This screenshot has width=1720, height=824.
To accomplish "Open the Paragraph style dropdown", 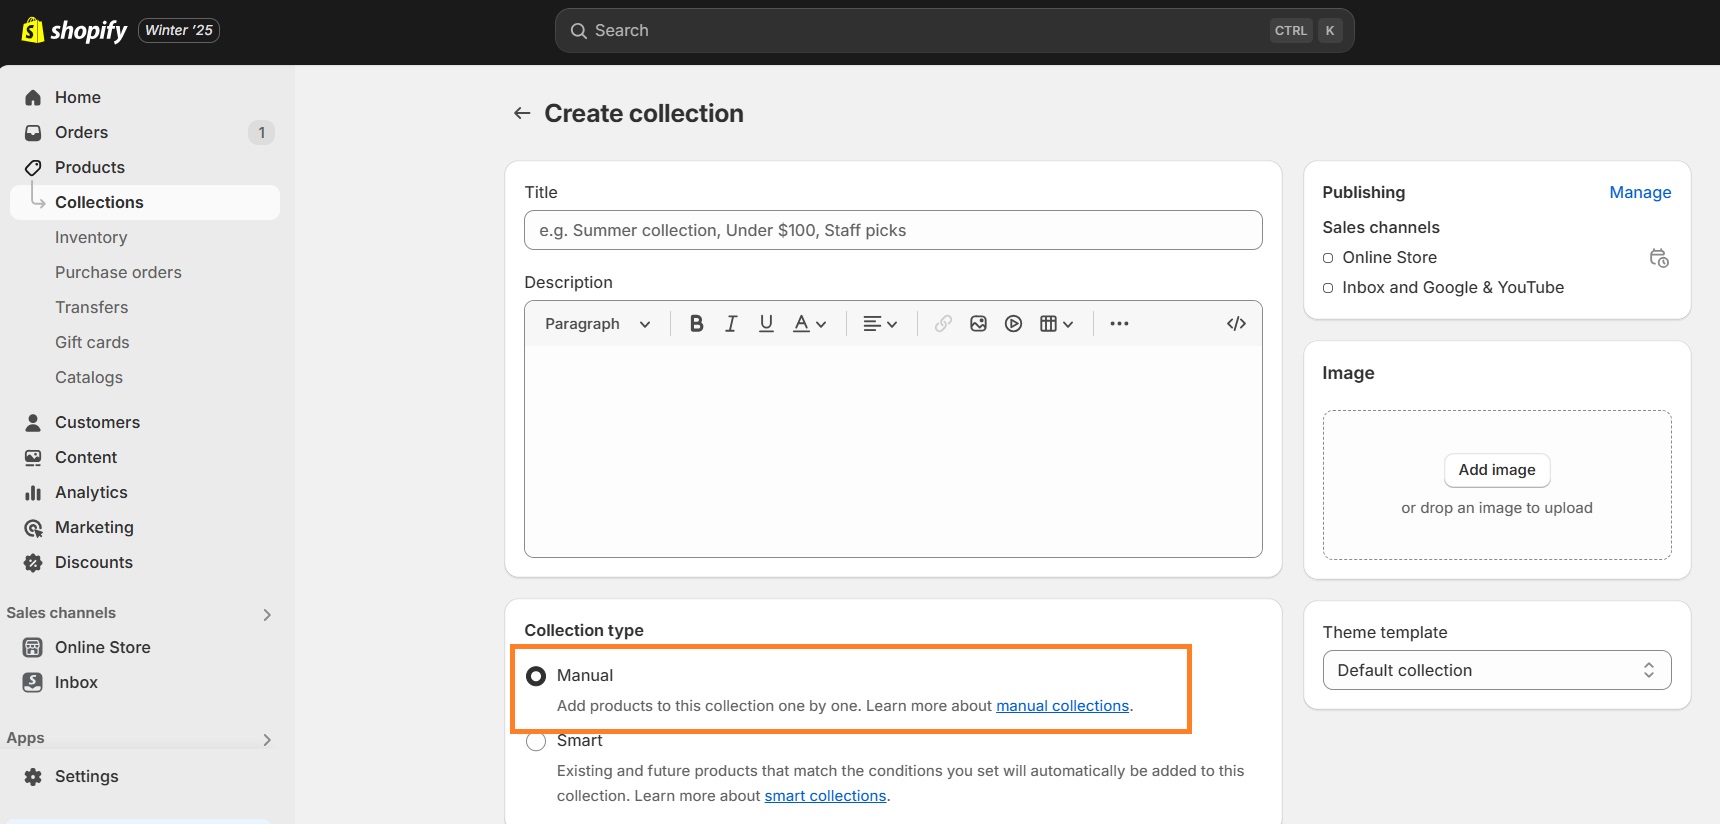I will 597,324.
